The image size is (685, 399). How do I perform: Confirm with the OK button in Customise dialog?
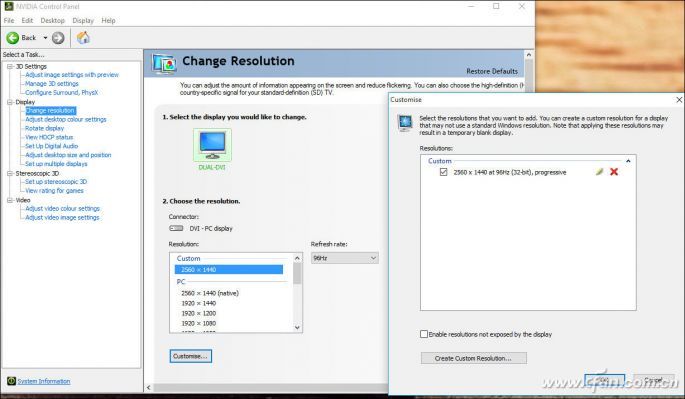(604, 380)
